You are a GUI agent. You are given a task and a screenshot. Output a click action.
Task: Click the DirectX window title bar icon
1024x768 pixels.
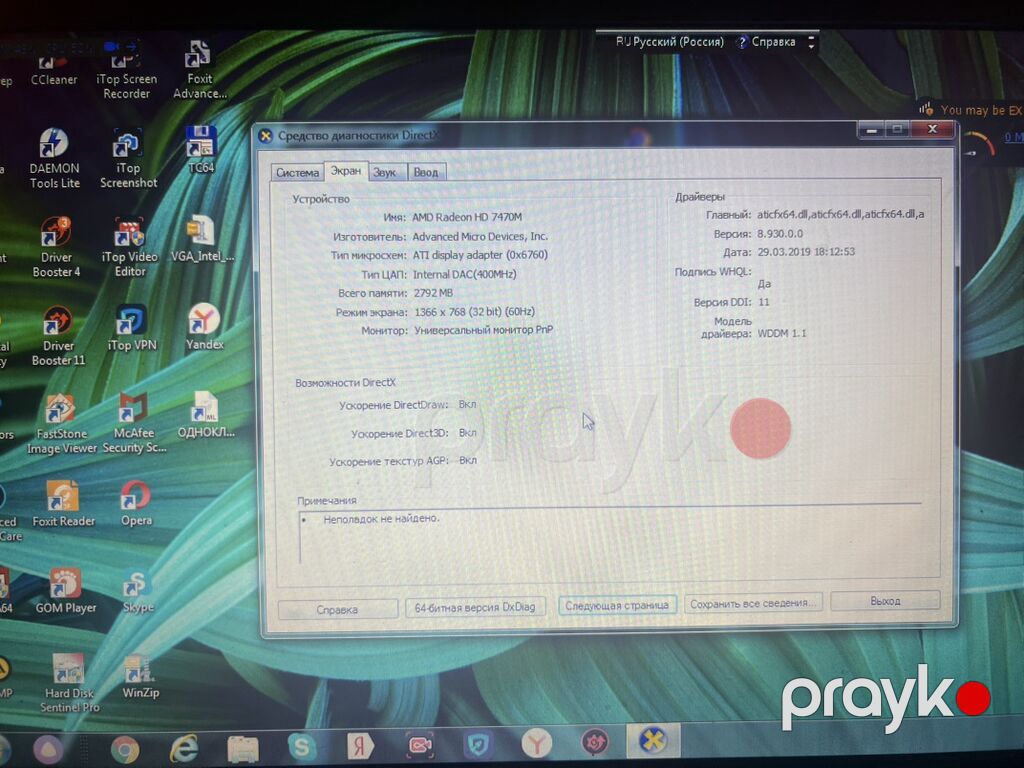[265, 136]
